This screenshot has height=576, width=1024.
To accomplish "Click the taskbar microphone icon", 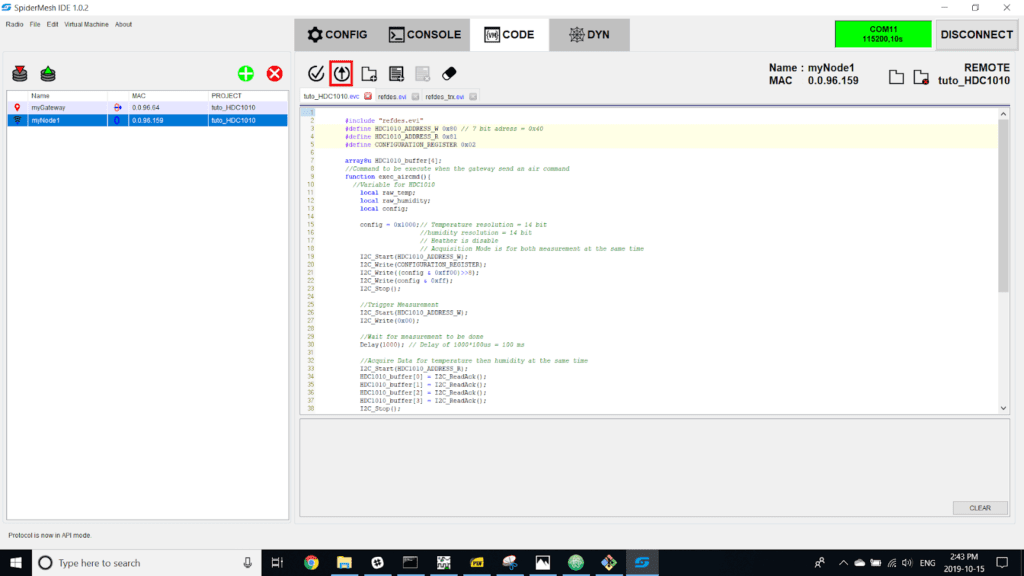I will point(248,562).
